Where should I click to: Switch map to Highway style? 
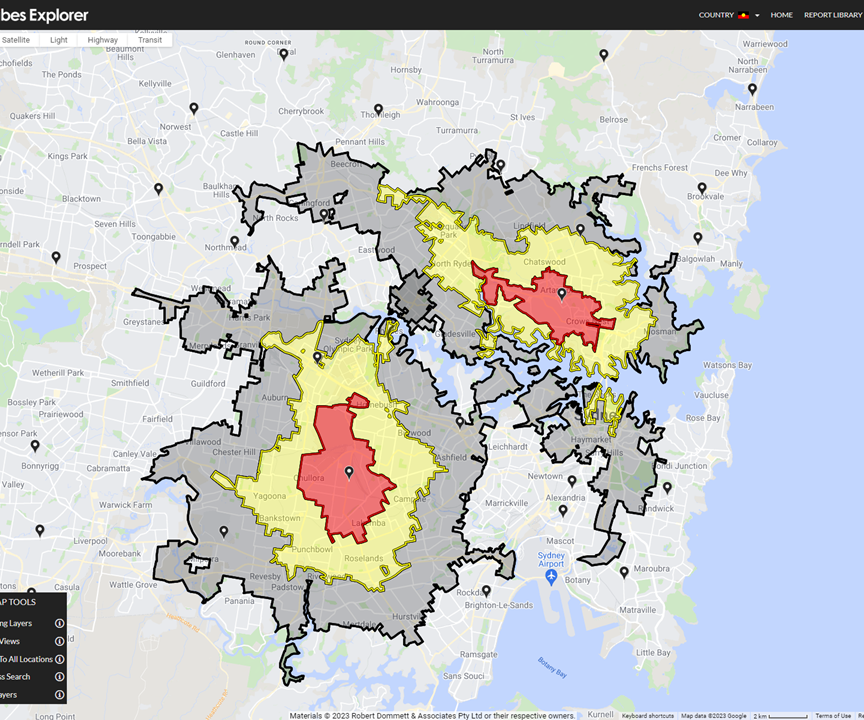coord(102,40)
